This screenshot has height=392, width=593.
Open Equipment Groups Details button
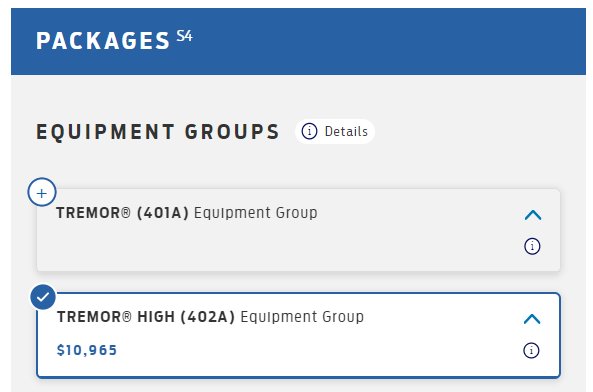tap(335, 131)
